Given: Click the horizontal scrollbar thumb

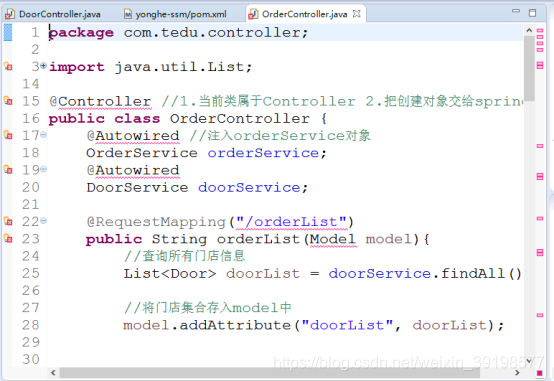Looking at the screenshot, I should 270,373.
